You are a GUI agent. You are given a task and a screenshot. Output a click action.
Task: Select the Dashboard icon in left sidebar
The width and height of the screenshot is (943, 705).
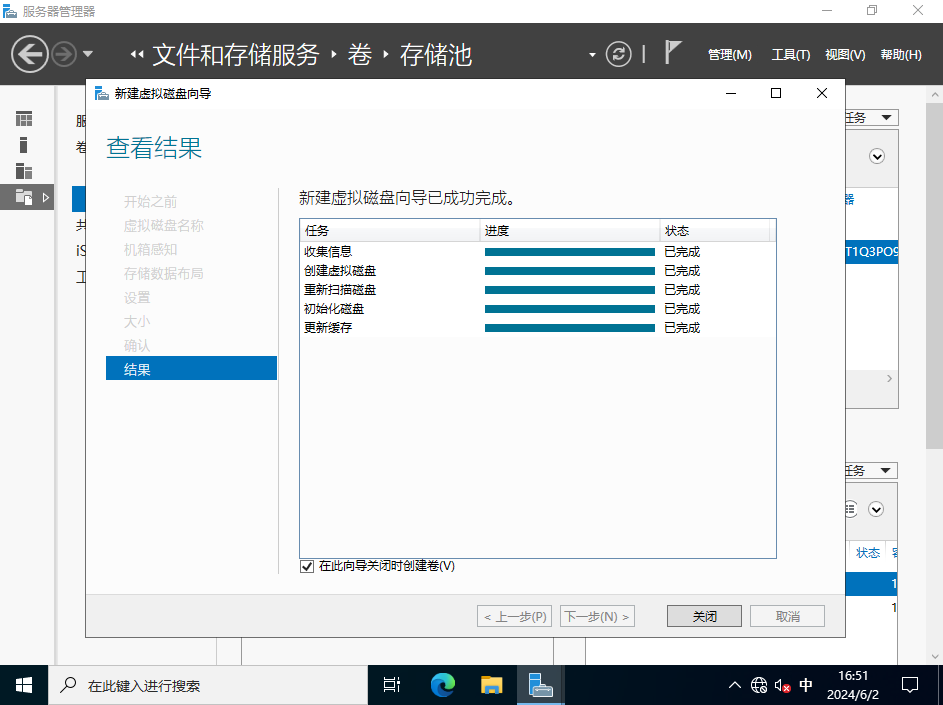(24, 119)
